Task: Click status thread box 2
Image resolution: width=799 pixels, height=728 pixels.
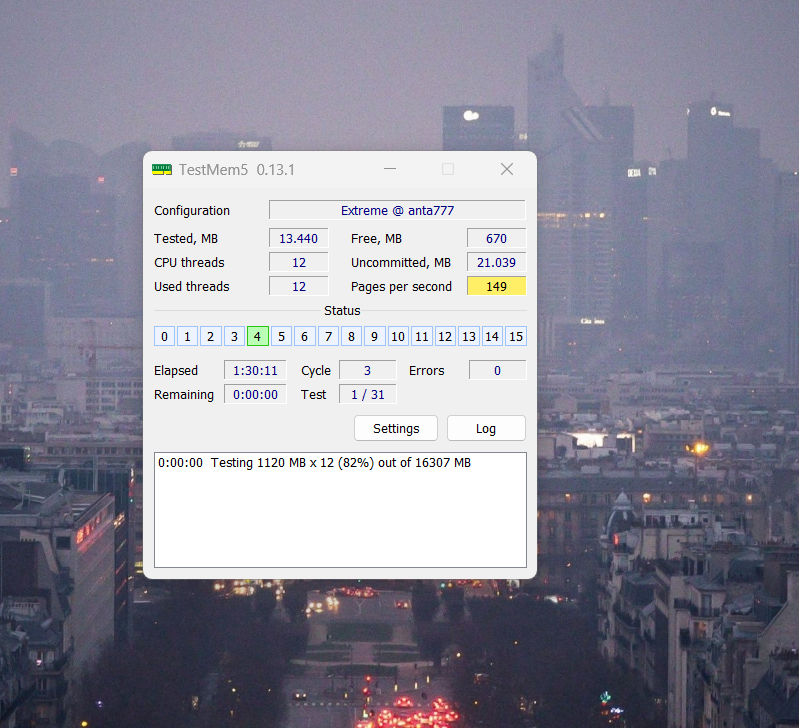Action: pyautogui.click(x=210, y=336)
